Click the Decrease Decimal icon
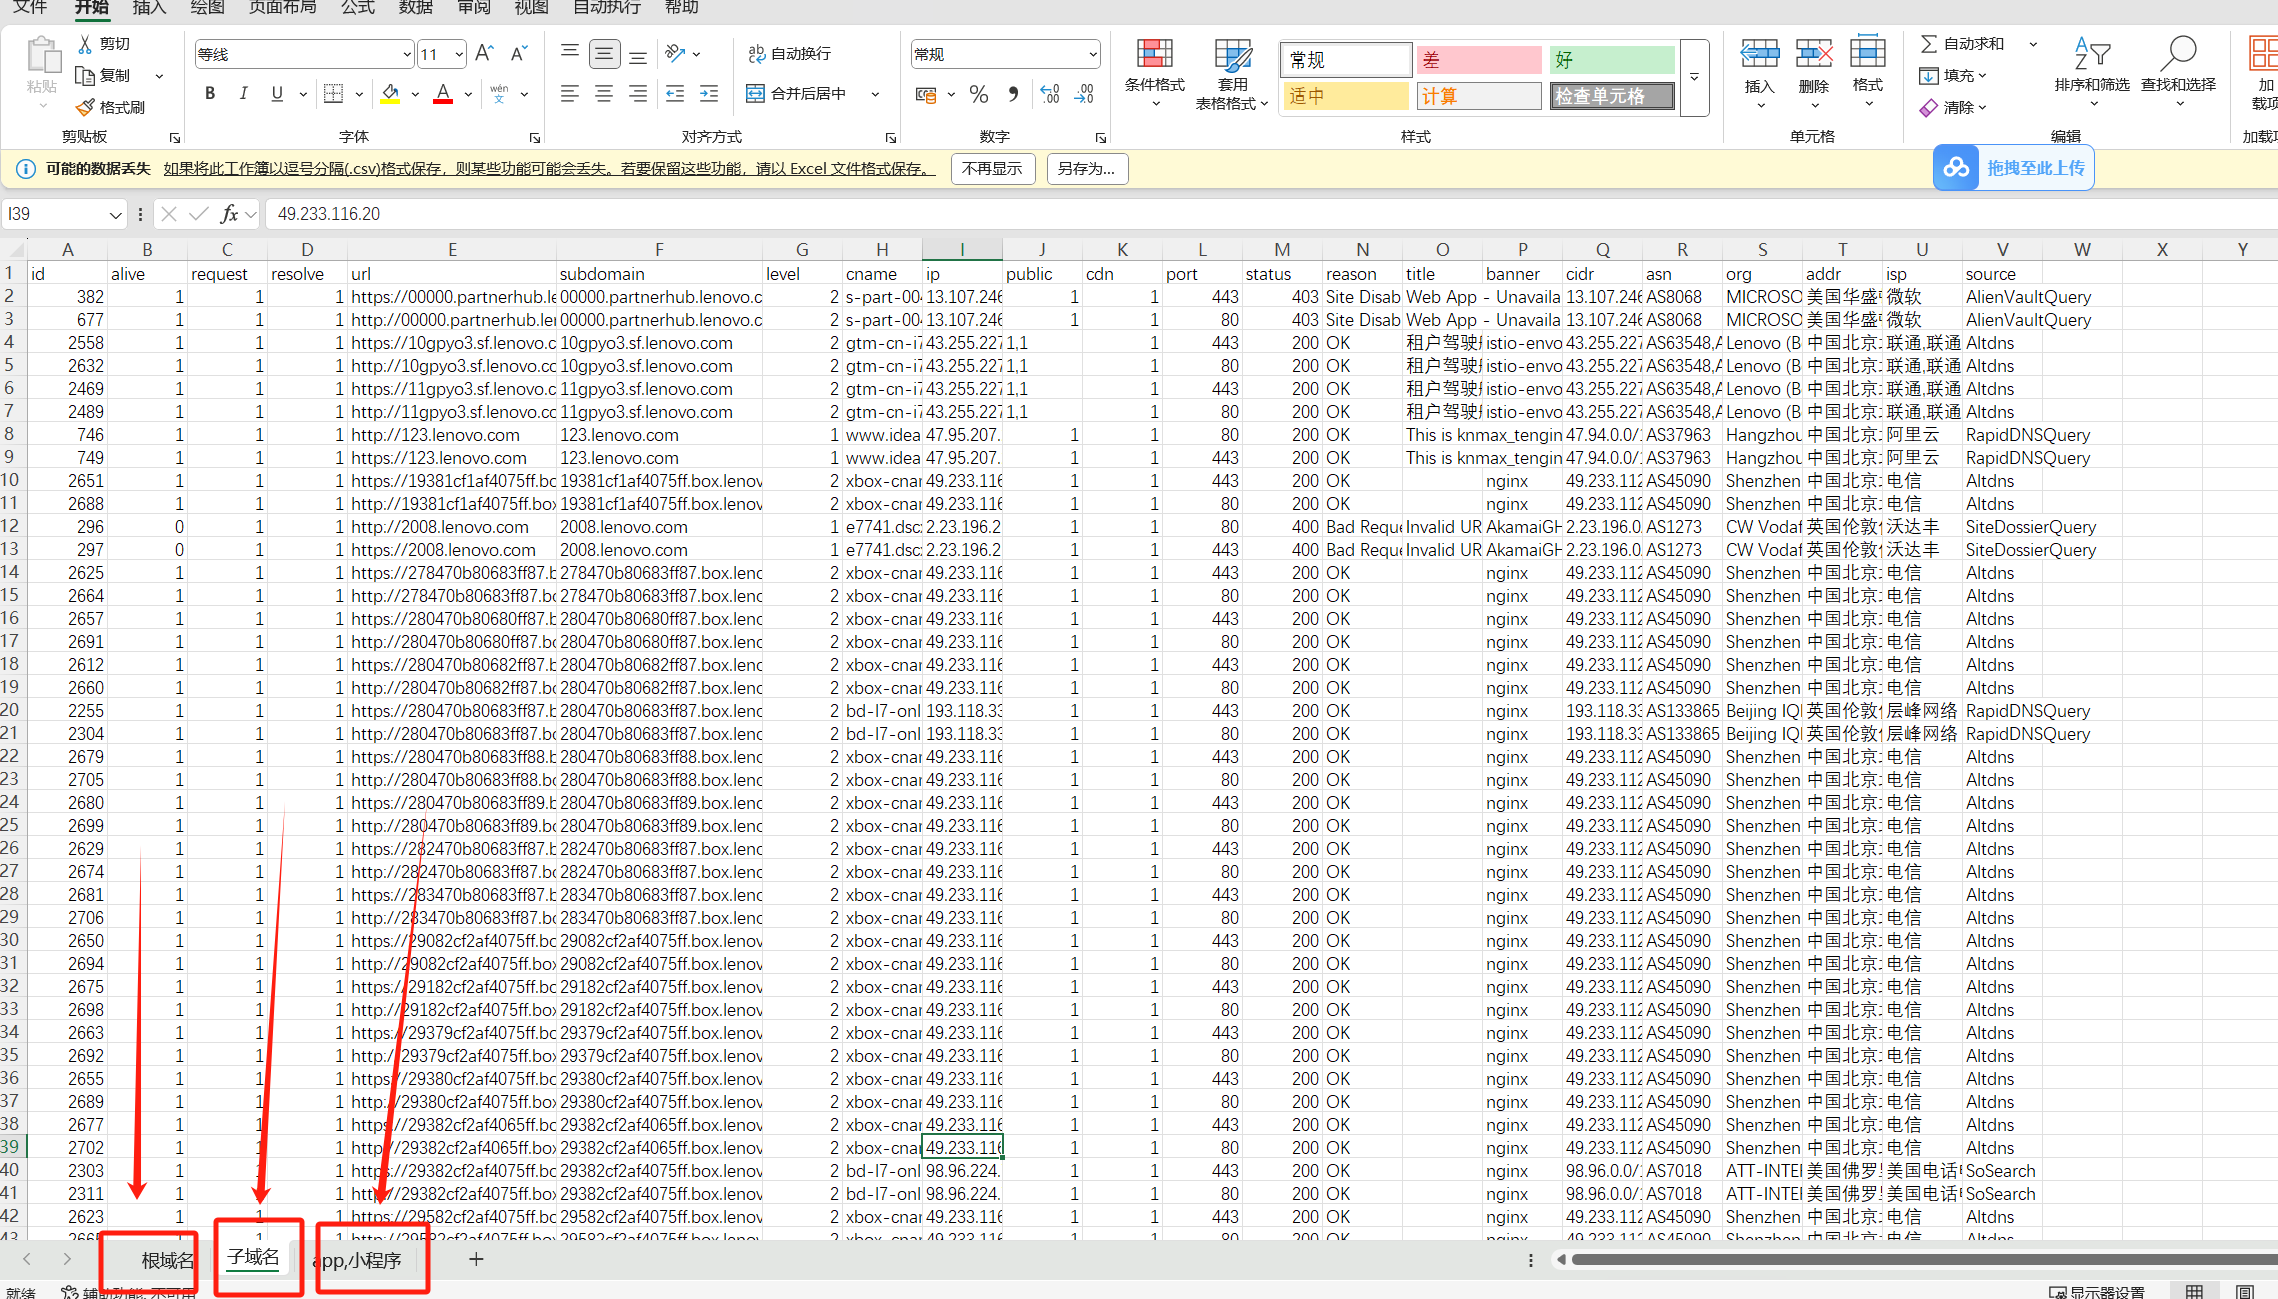The image size is (2278, 1299). (x=1084, y=94)
